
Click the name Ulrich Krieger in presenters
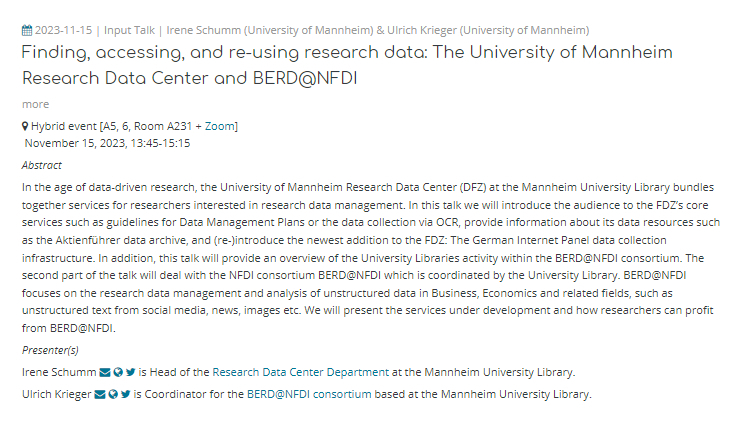[56, 395]
